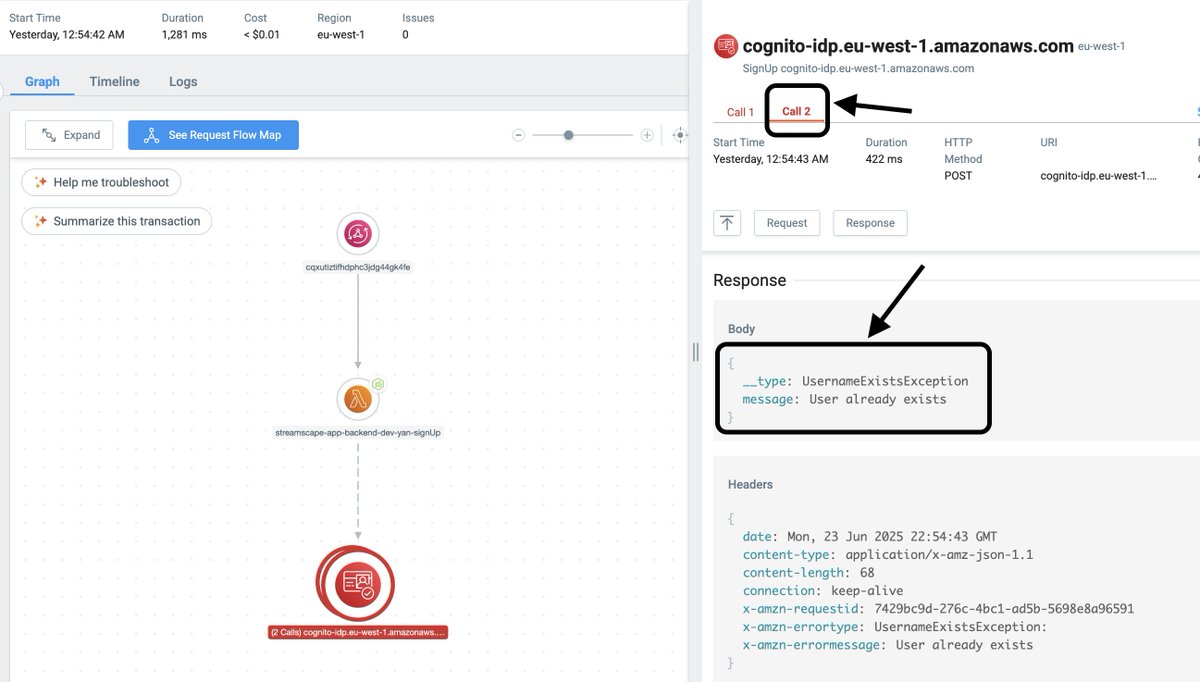Click the streamscape-app-backend-dev-yan-signUp label

(x=358, y=433)
